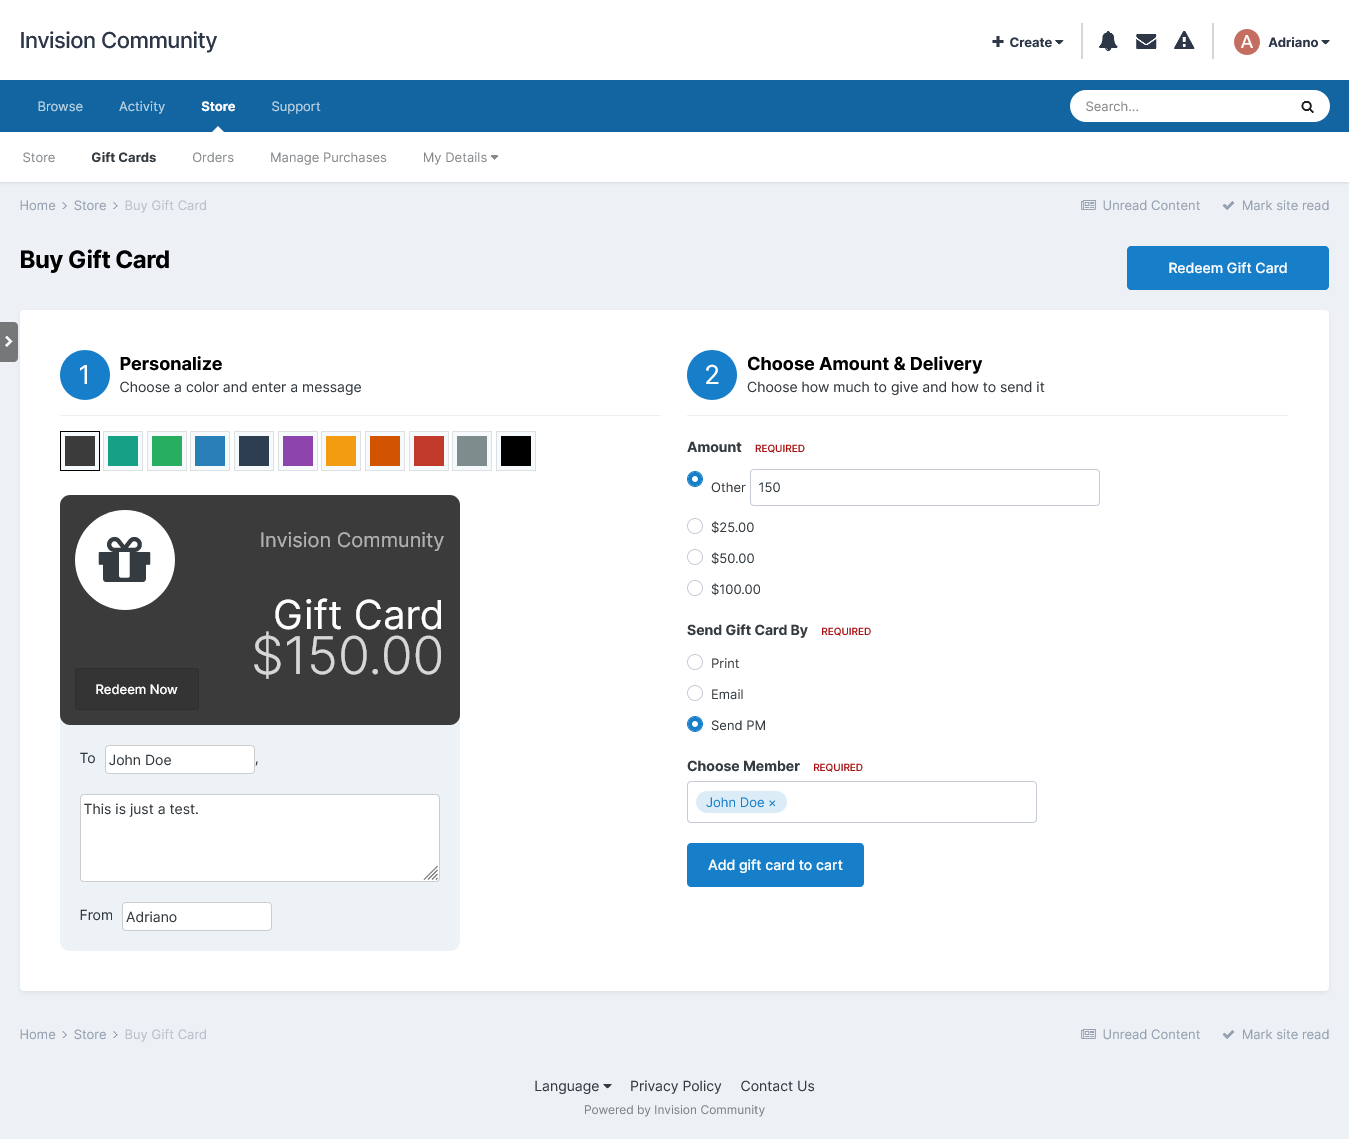Open the notifications bell icon
Image resolution: width=1349 pixels, height=1139 pixels.
pos(1108,41)
